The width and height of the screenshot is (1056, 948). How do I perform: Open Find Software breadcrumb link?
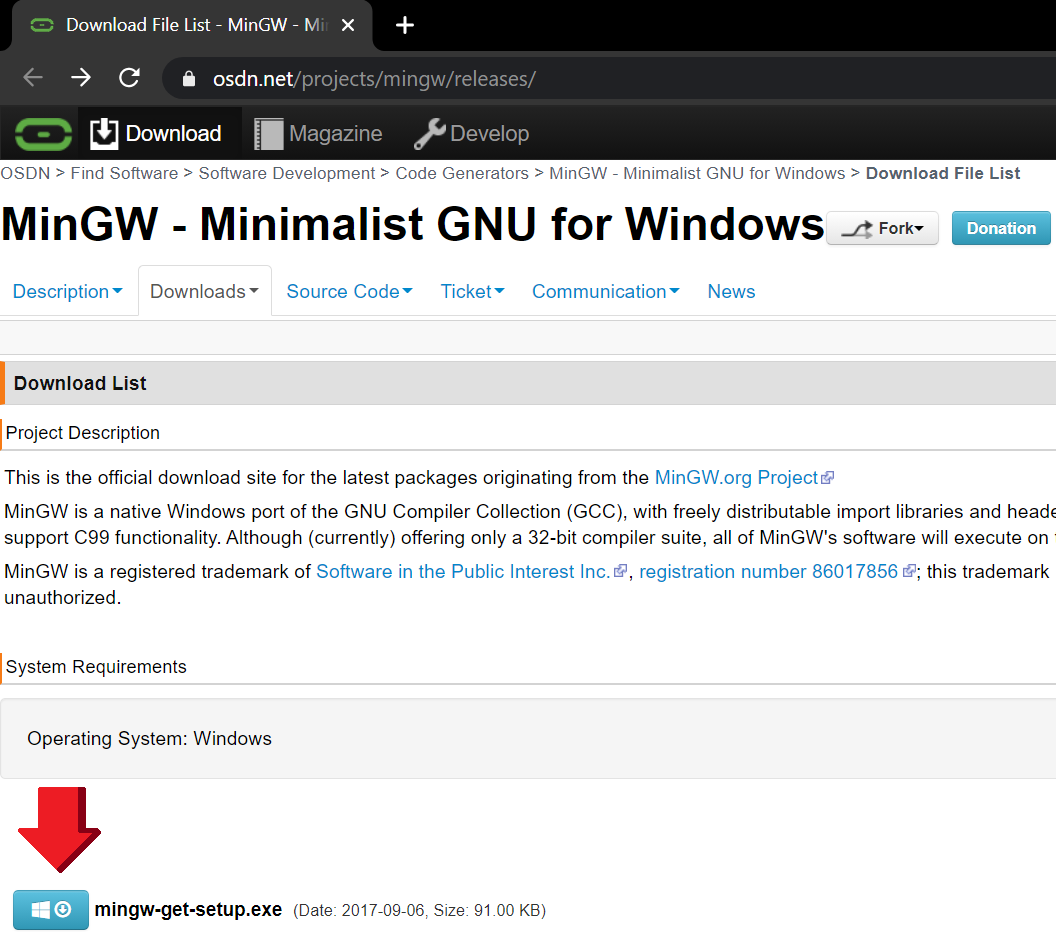click(124, 173)
